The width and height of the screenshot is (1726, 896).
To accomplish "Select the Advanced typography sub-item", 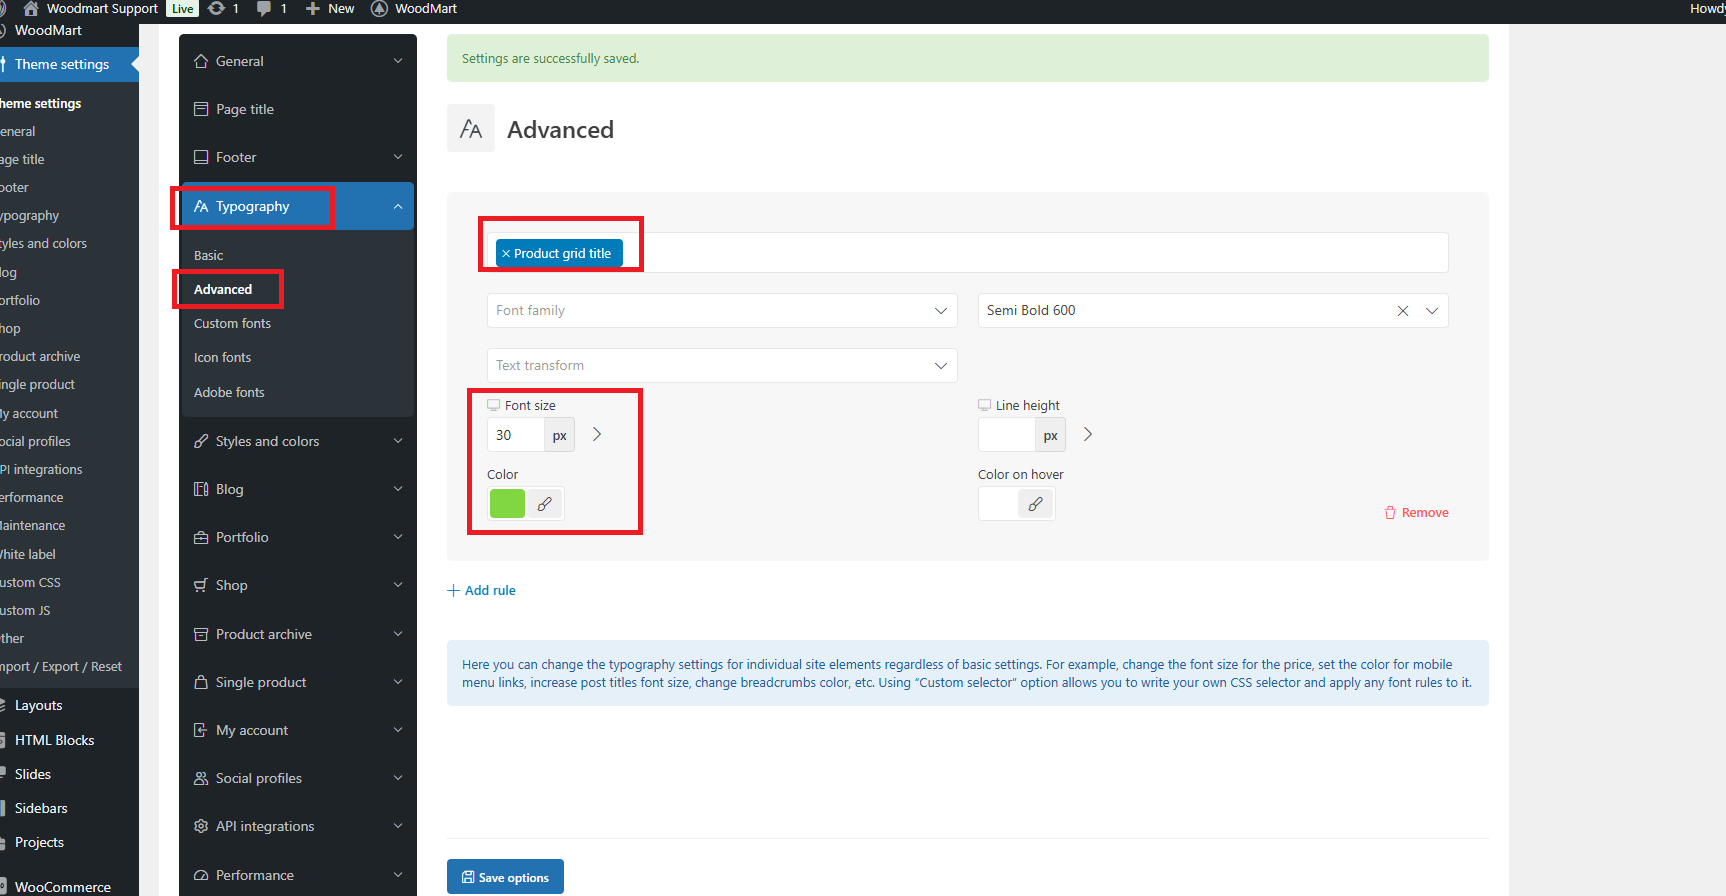I will 223,289.
